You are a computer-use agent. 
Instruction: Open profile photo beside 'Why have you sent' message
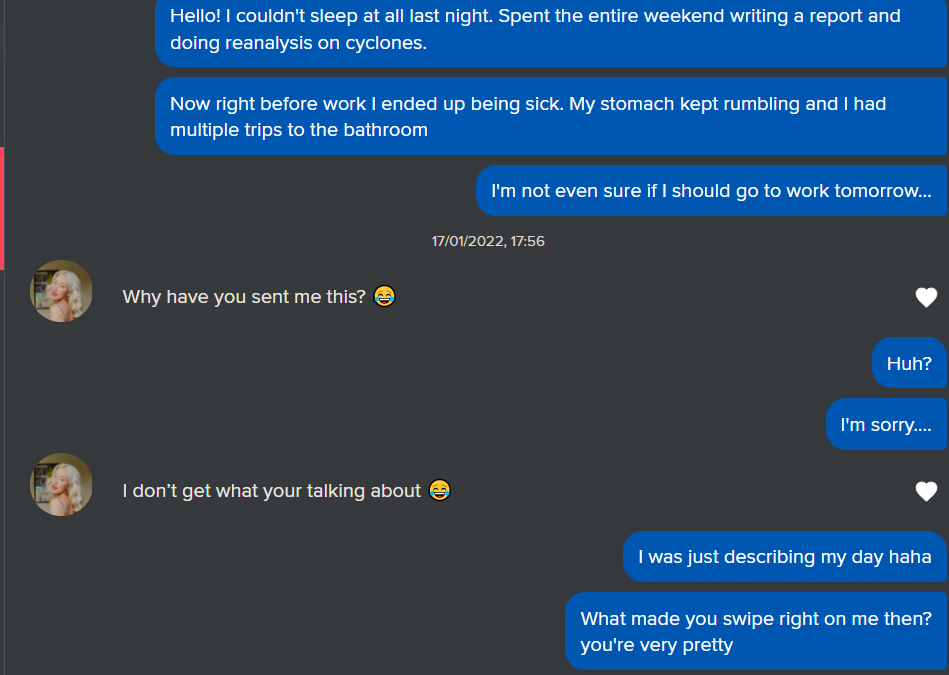click(61, 291)
